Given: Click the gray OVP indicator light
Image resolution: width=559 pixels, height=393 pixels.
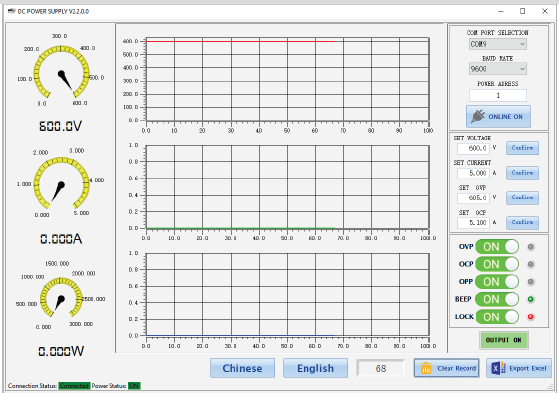Looking at the screenshot, I should tap(530, 247).
